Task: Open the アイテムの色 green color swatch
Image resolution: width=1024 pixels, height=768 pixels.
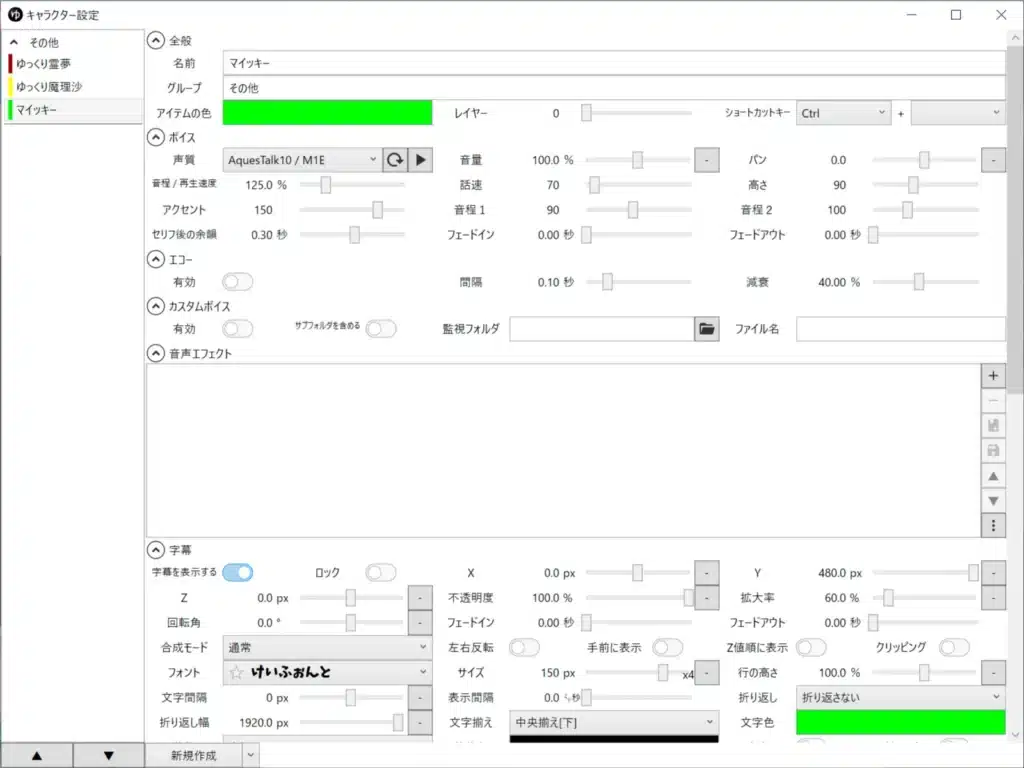Action: pyautogui.click(x=327, y=113)
